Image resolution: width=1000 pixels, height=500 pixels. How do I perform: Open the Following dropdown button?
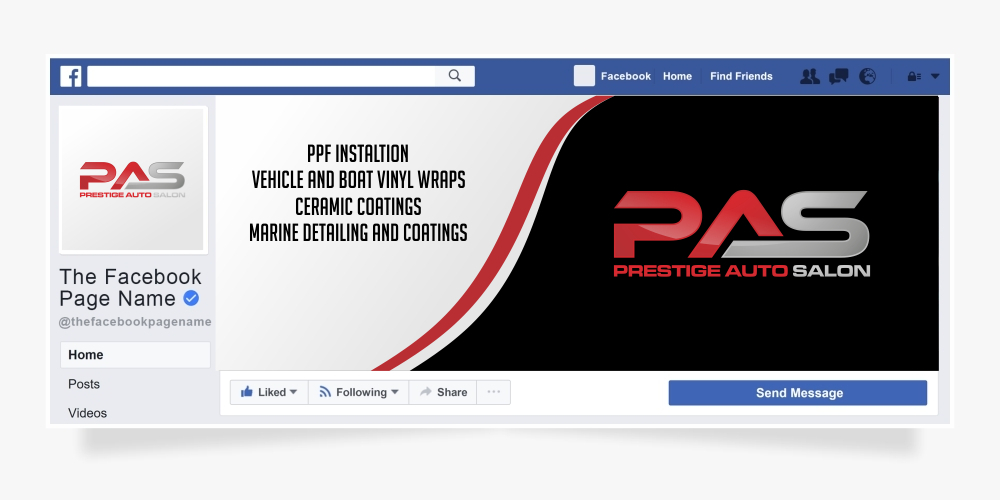(358, 392)
